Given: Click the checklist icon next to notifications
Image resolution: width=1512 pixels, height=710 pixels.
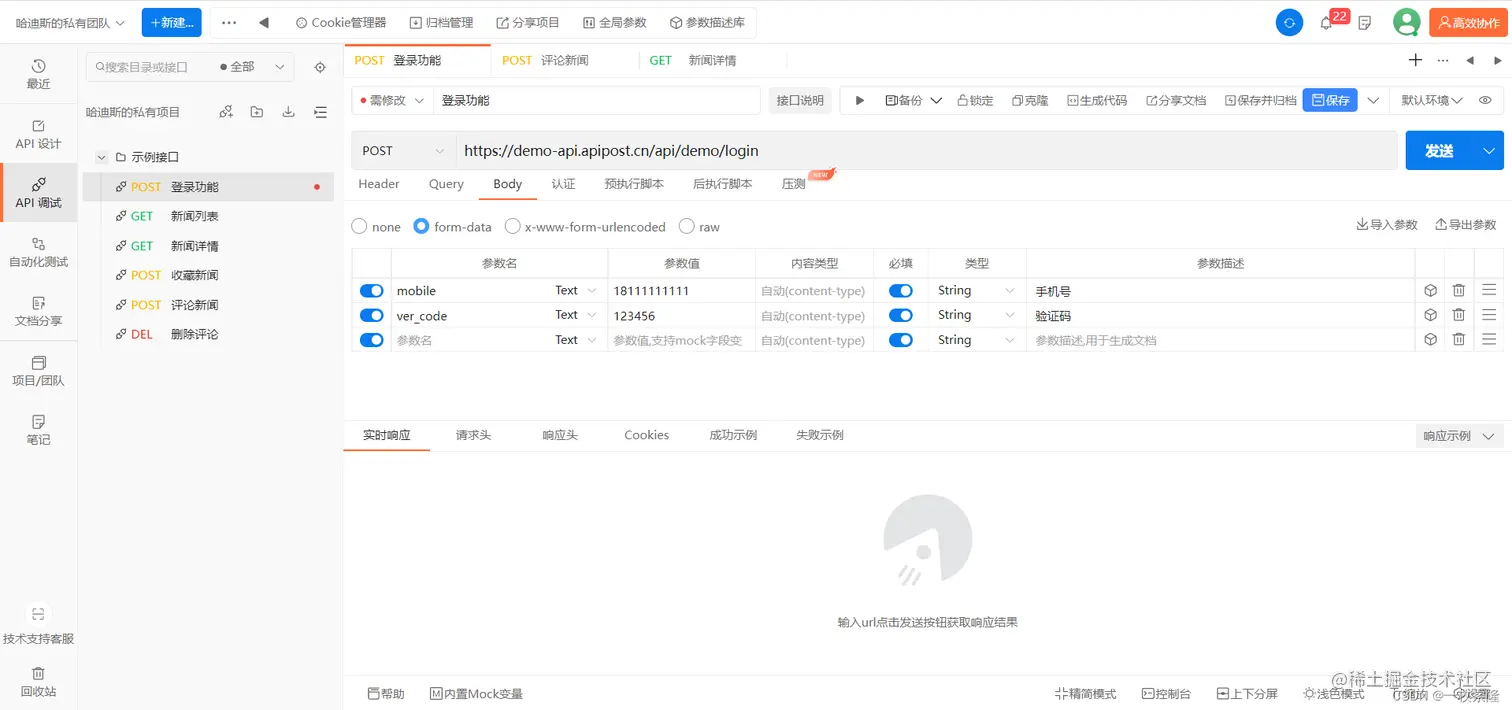Looking at the screenshot, I should coord(1365,22).
